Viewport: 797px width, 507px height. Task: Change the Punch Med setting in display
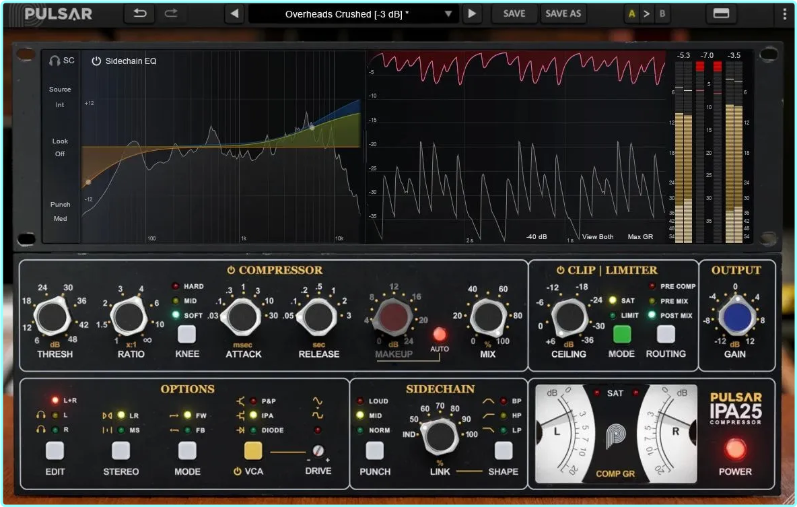(60, 211)
